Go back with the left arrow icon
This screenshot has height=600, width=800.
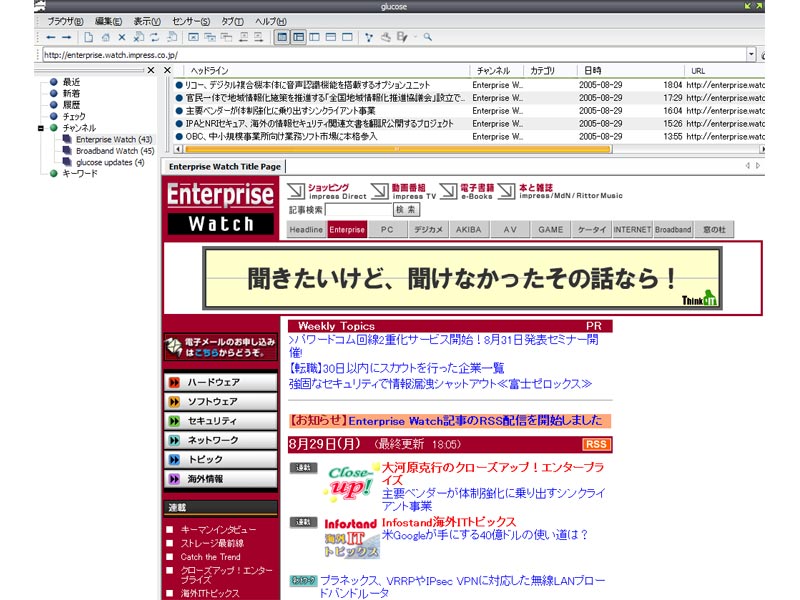point(51,37)
